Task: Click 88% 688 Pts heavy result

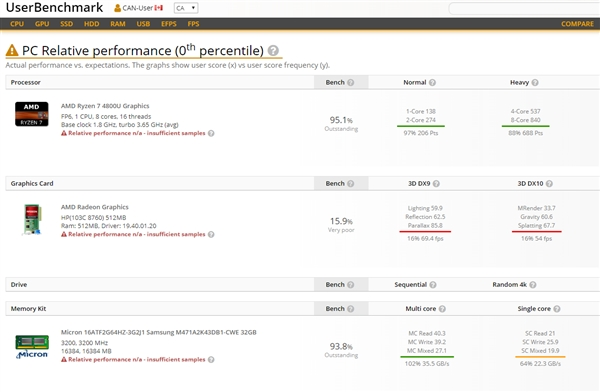Action: [525, 133]
